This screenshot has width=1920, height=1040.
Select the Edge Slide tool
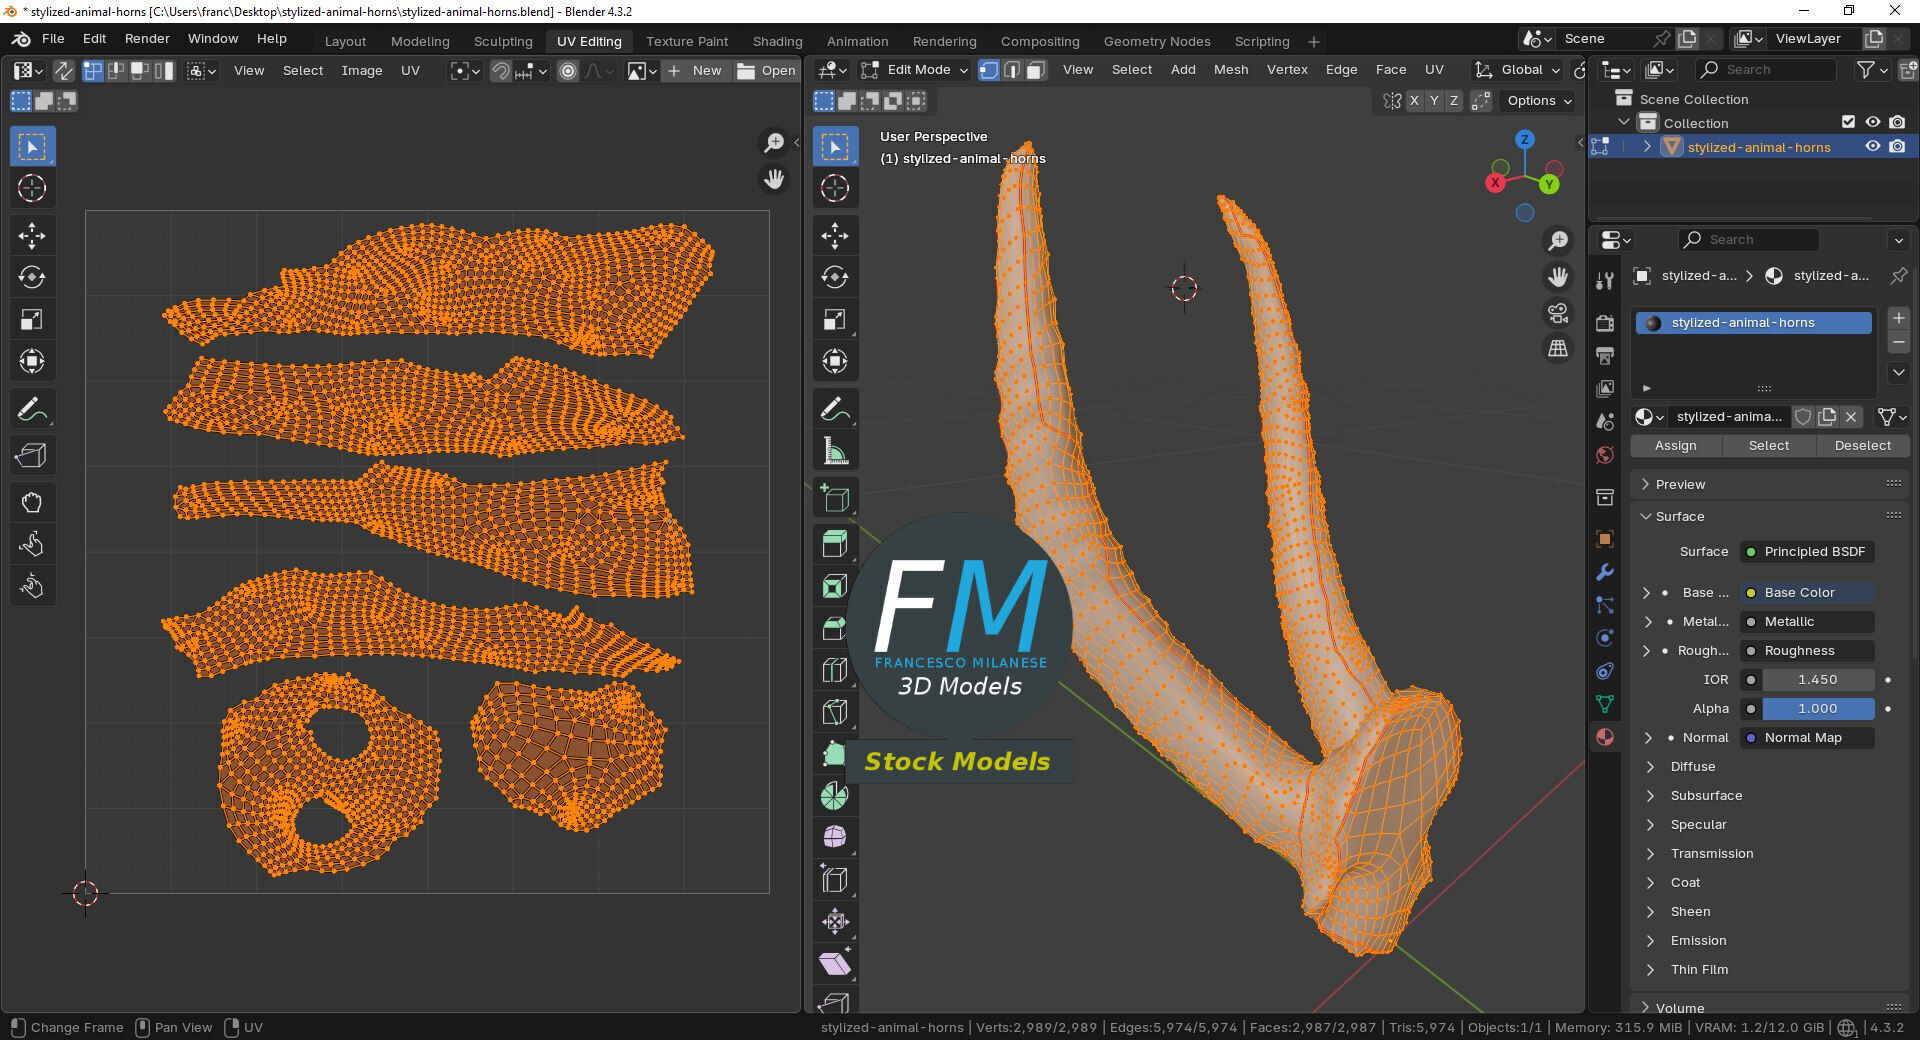[835, 880]
